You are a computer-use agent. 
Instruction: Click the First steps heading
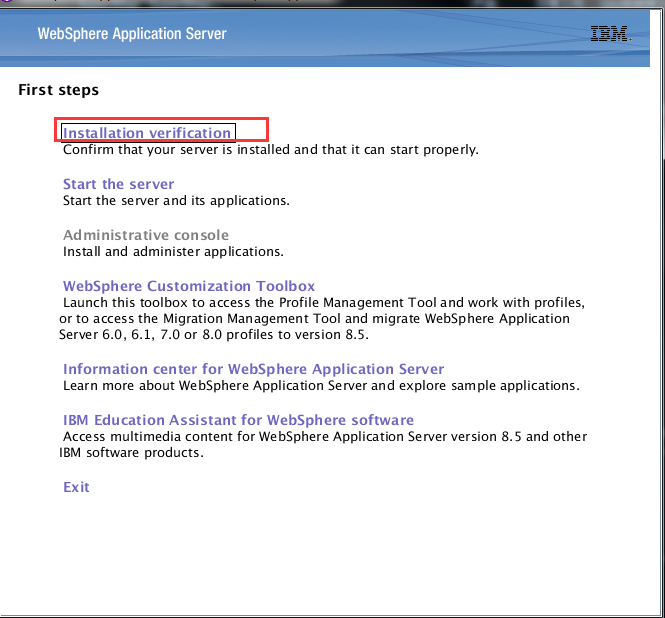(x=59, y=90)
